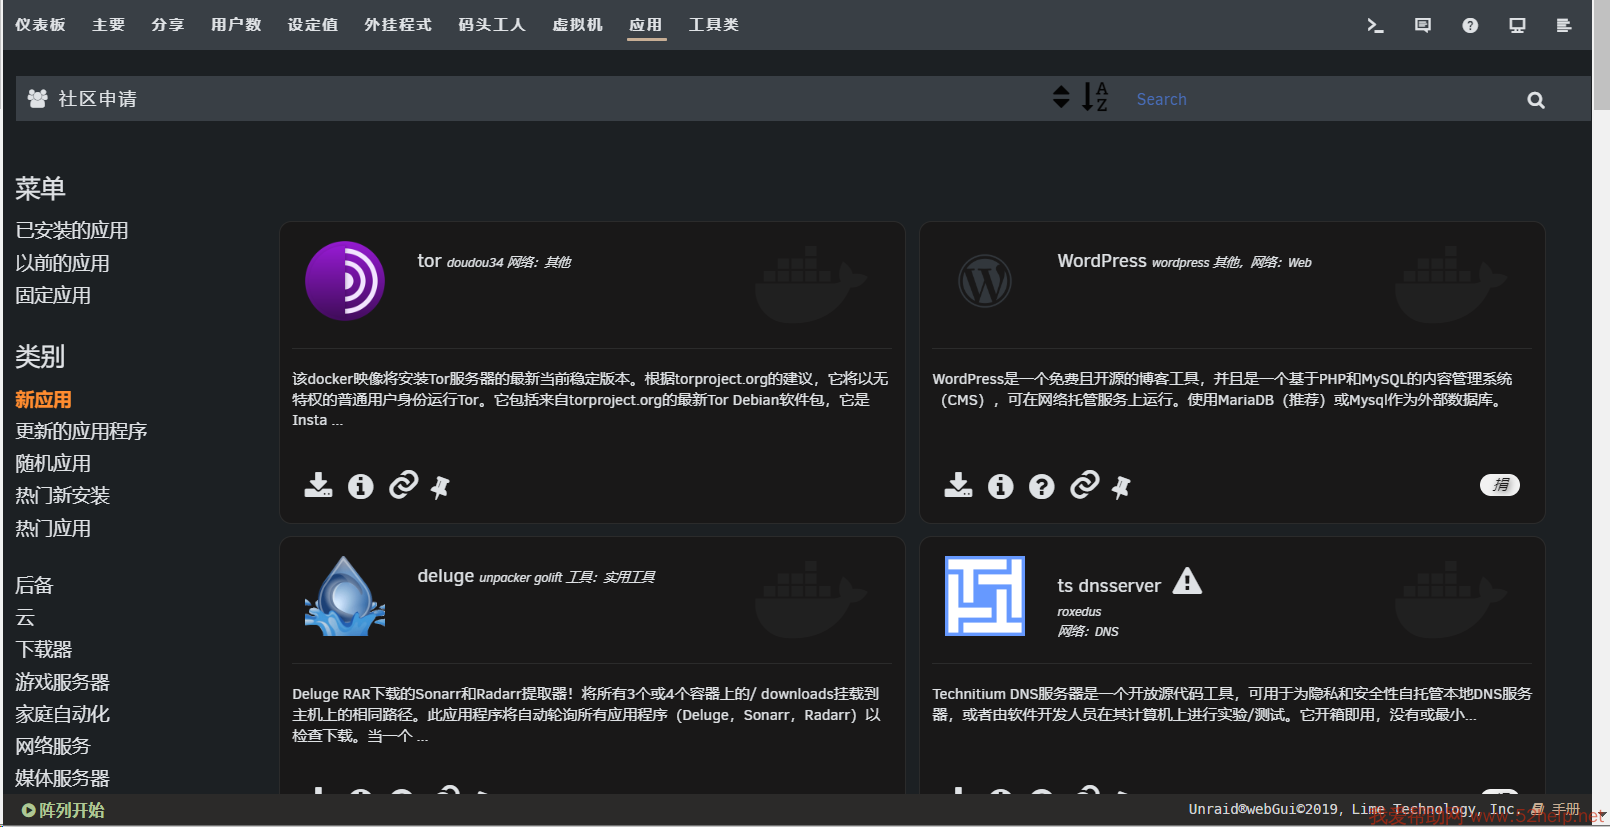Click the install download icon on tor card
Viewport: 1610px width, 827px height.
pyautogui.click(x=318, y=486)
